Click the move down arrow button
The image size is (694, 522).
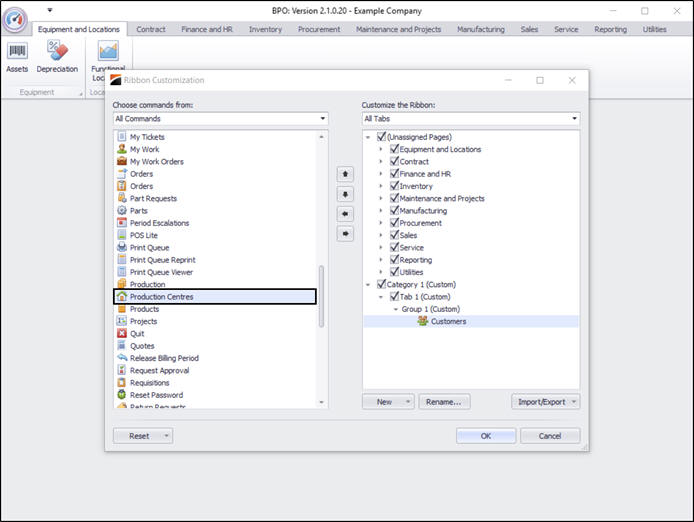pyautogui.click(x=345, y=194)
